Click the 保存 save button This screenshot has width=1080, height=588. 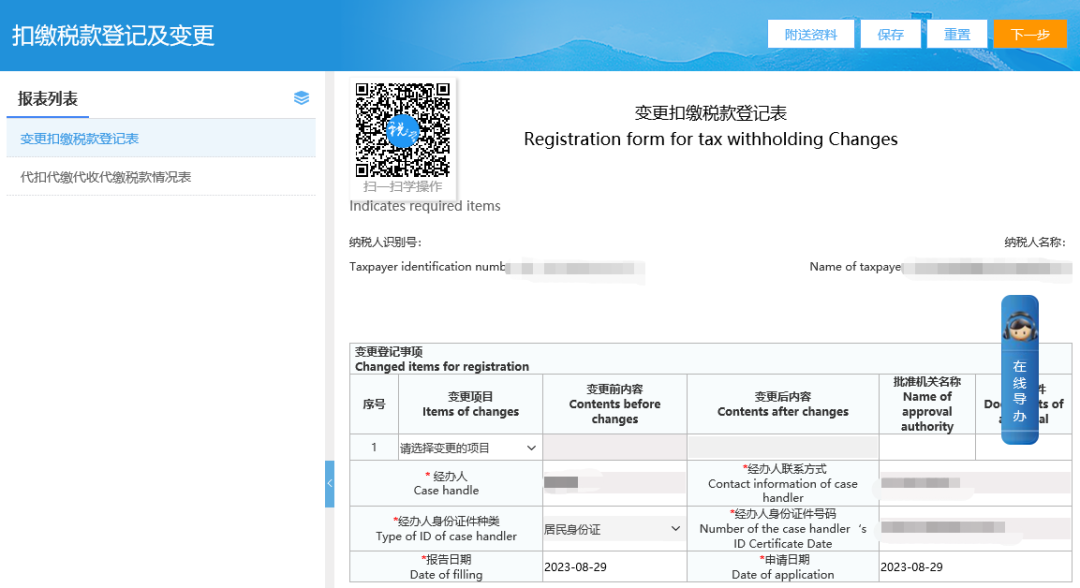(x=890, y=34)
